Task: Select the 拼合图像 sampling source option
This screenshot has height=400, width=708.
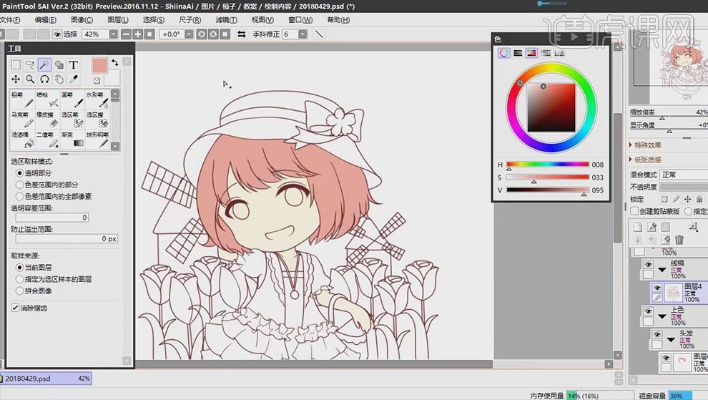Action: (19, 291)
